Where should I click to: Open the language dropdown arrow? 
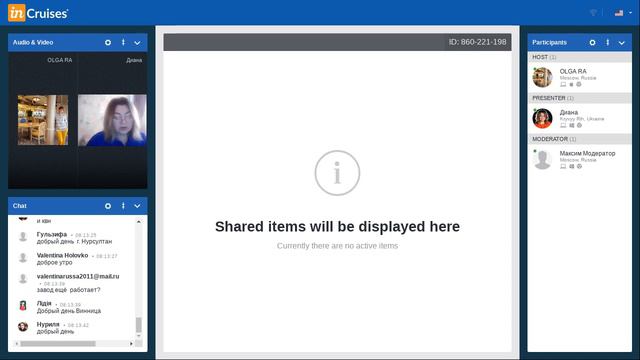(630, 13)
